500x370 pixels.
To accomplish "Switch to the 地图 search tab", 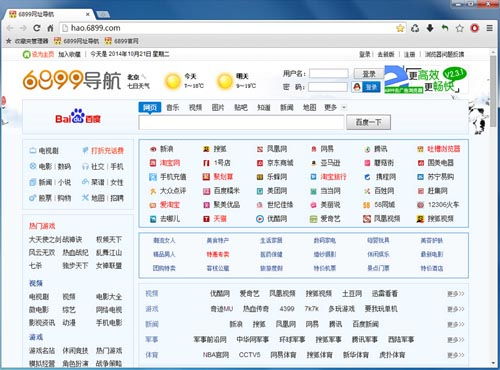I will tap(309, 108).
